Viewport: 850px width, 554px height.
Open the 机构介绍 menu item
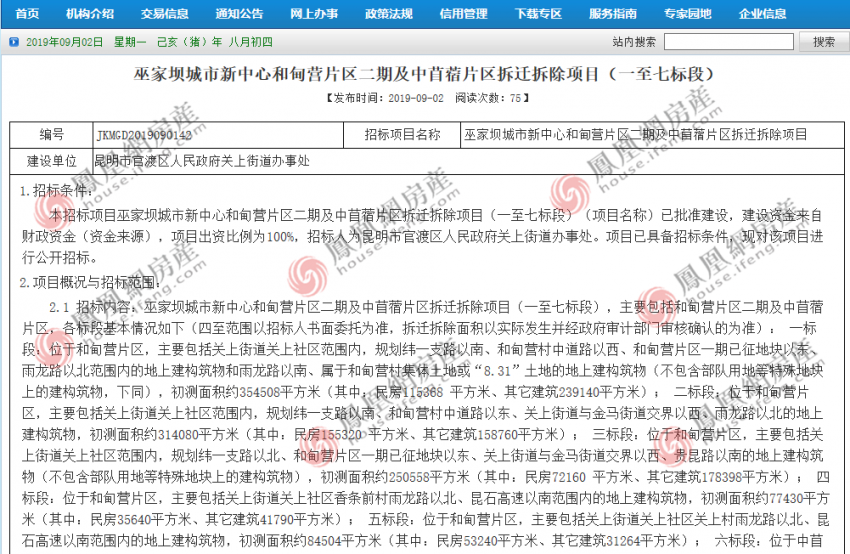pos(90,14)
